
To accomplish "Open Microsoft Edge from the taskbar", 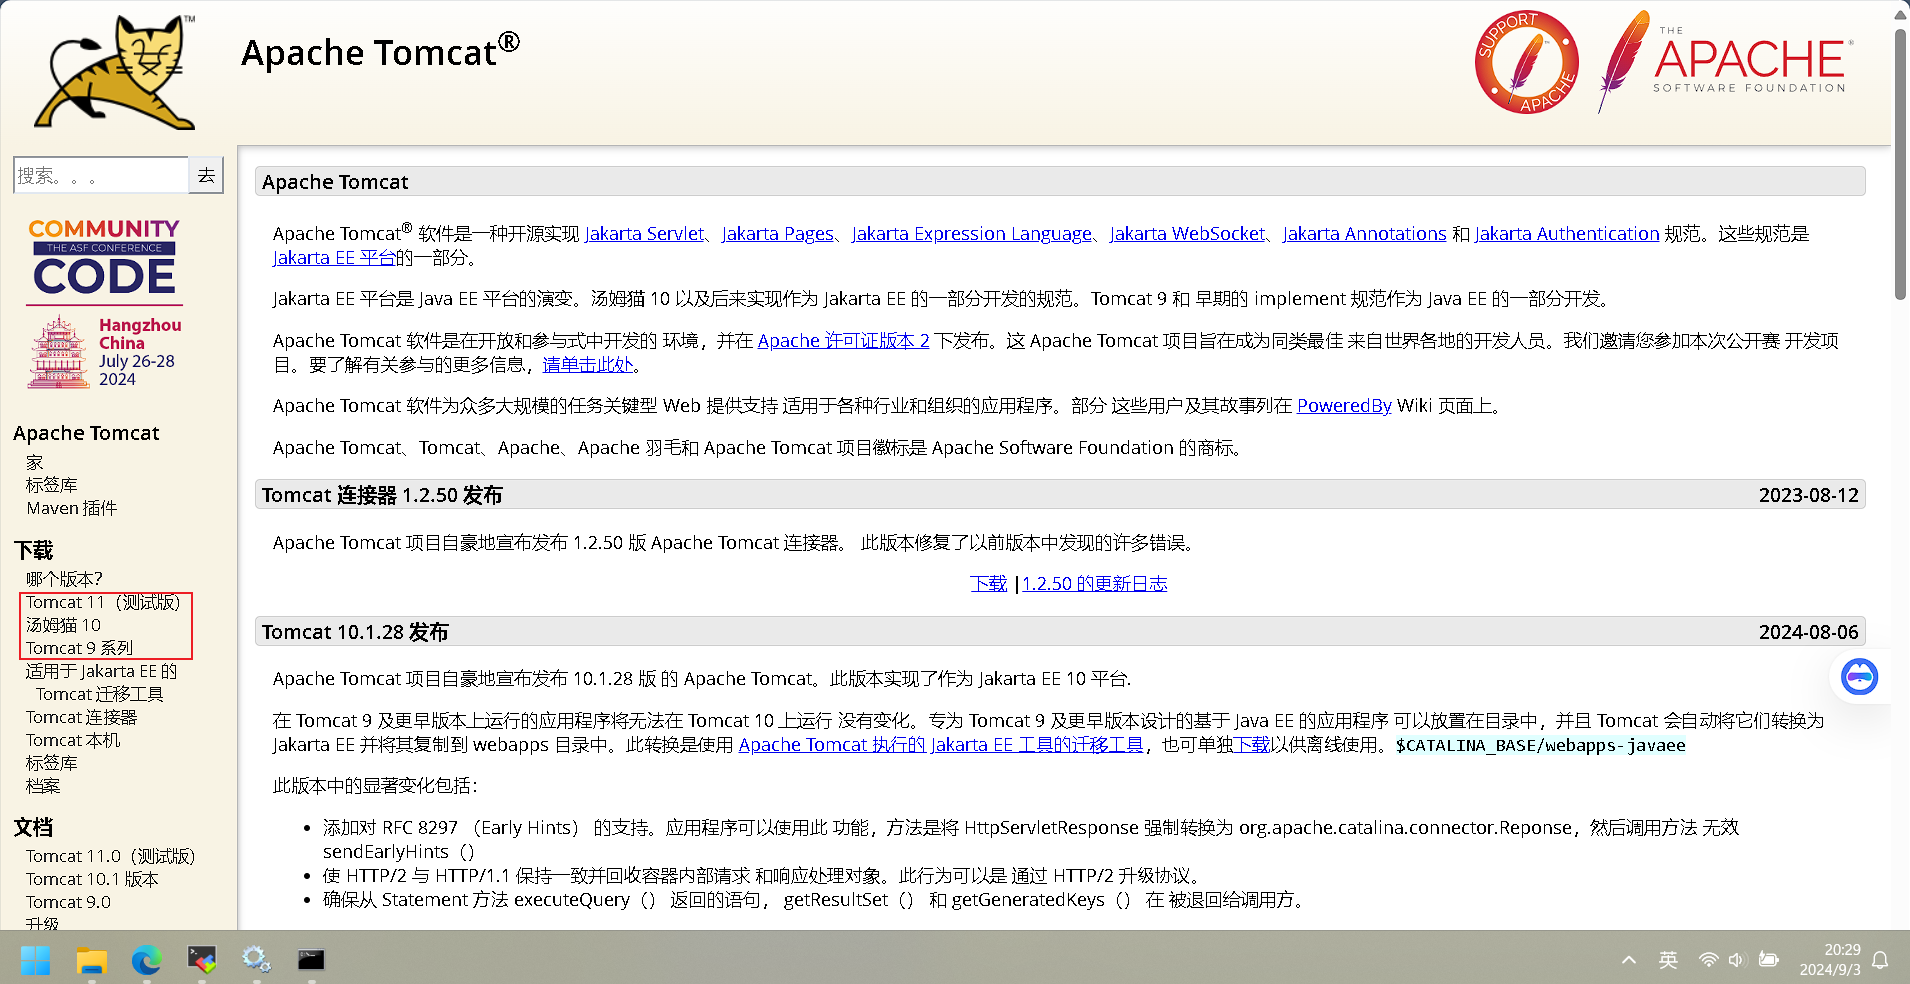I will (147, 960).
